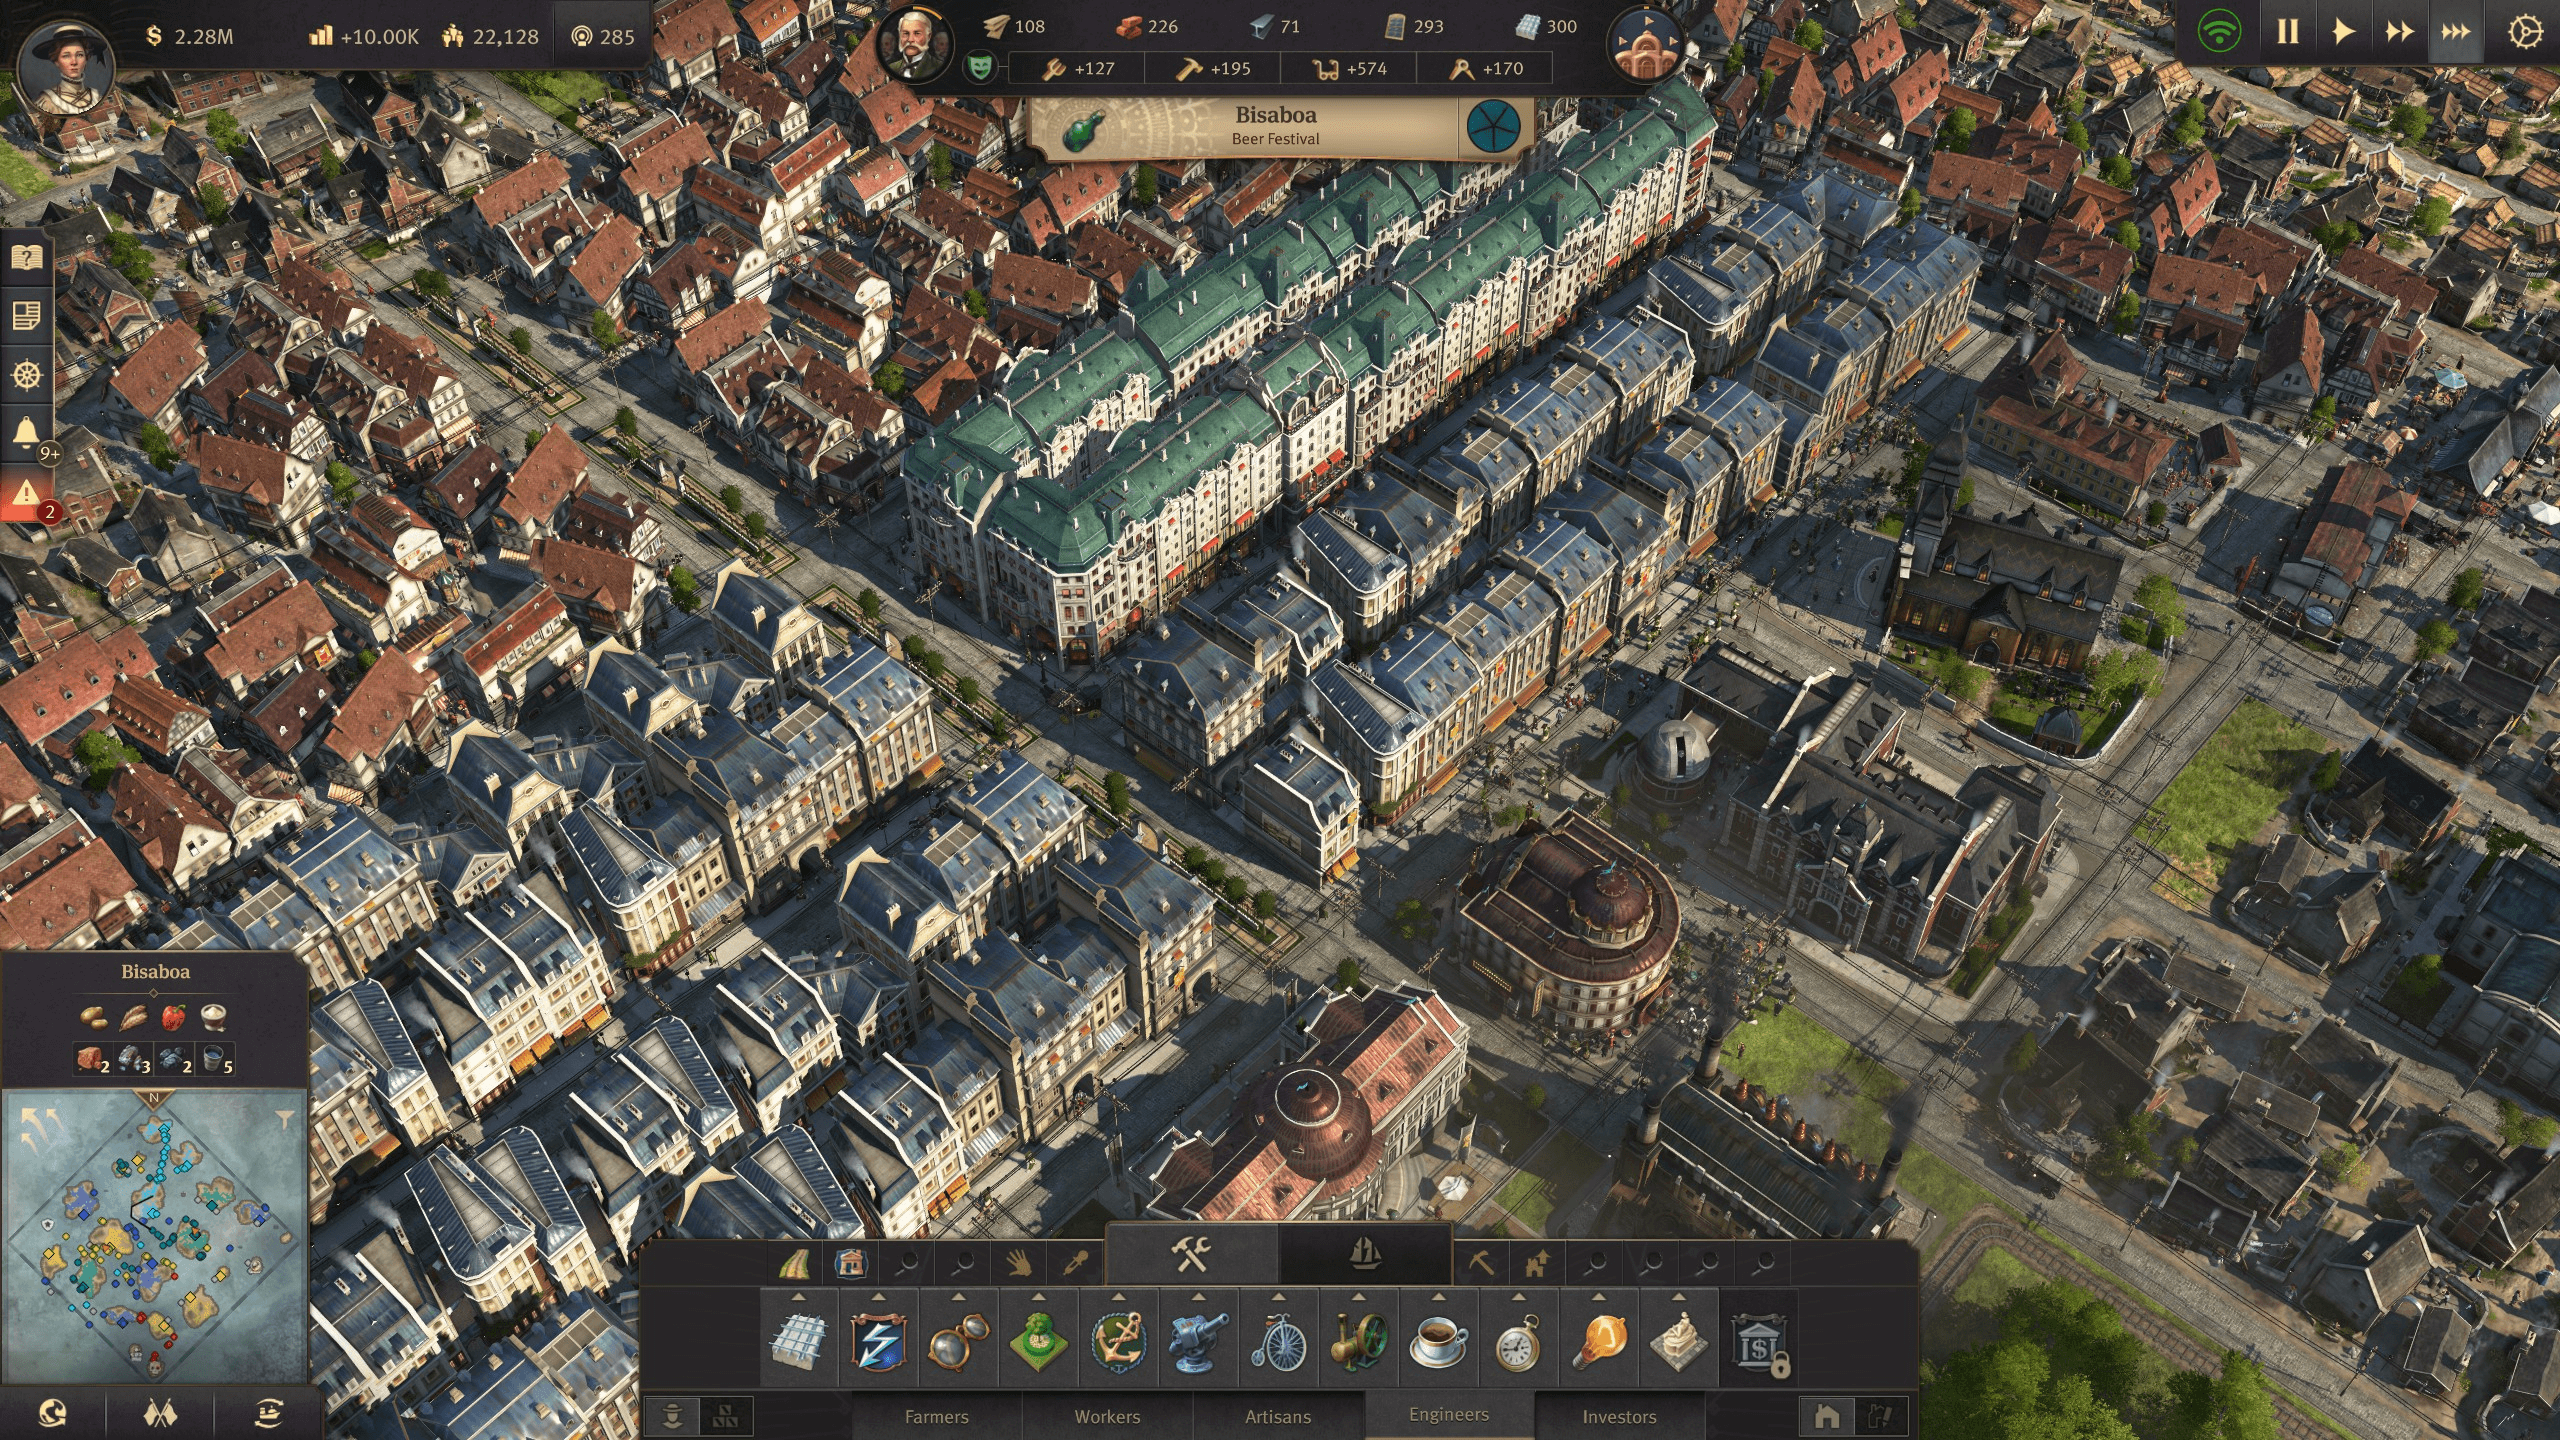
Task: Click the 22,128 population counter
Action: (491, 37)
